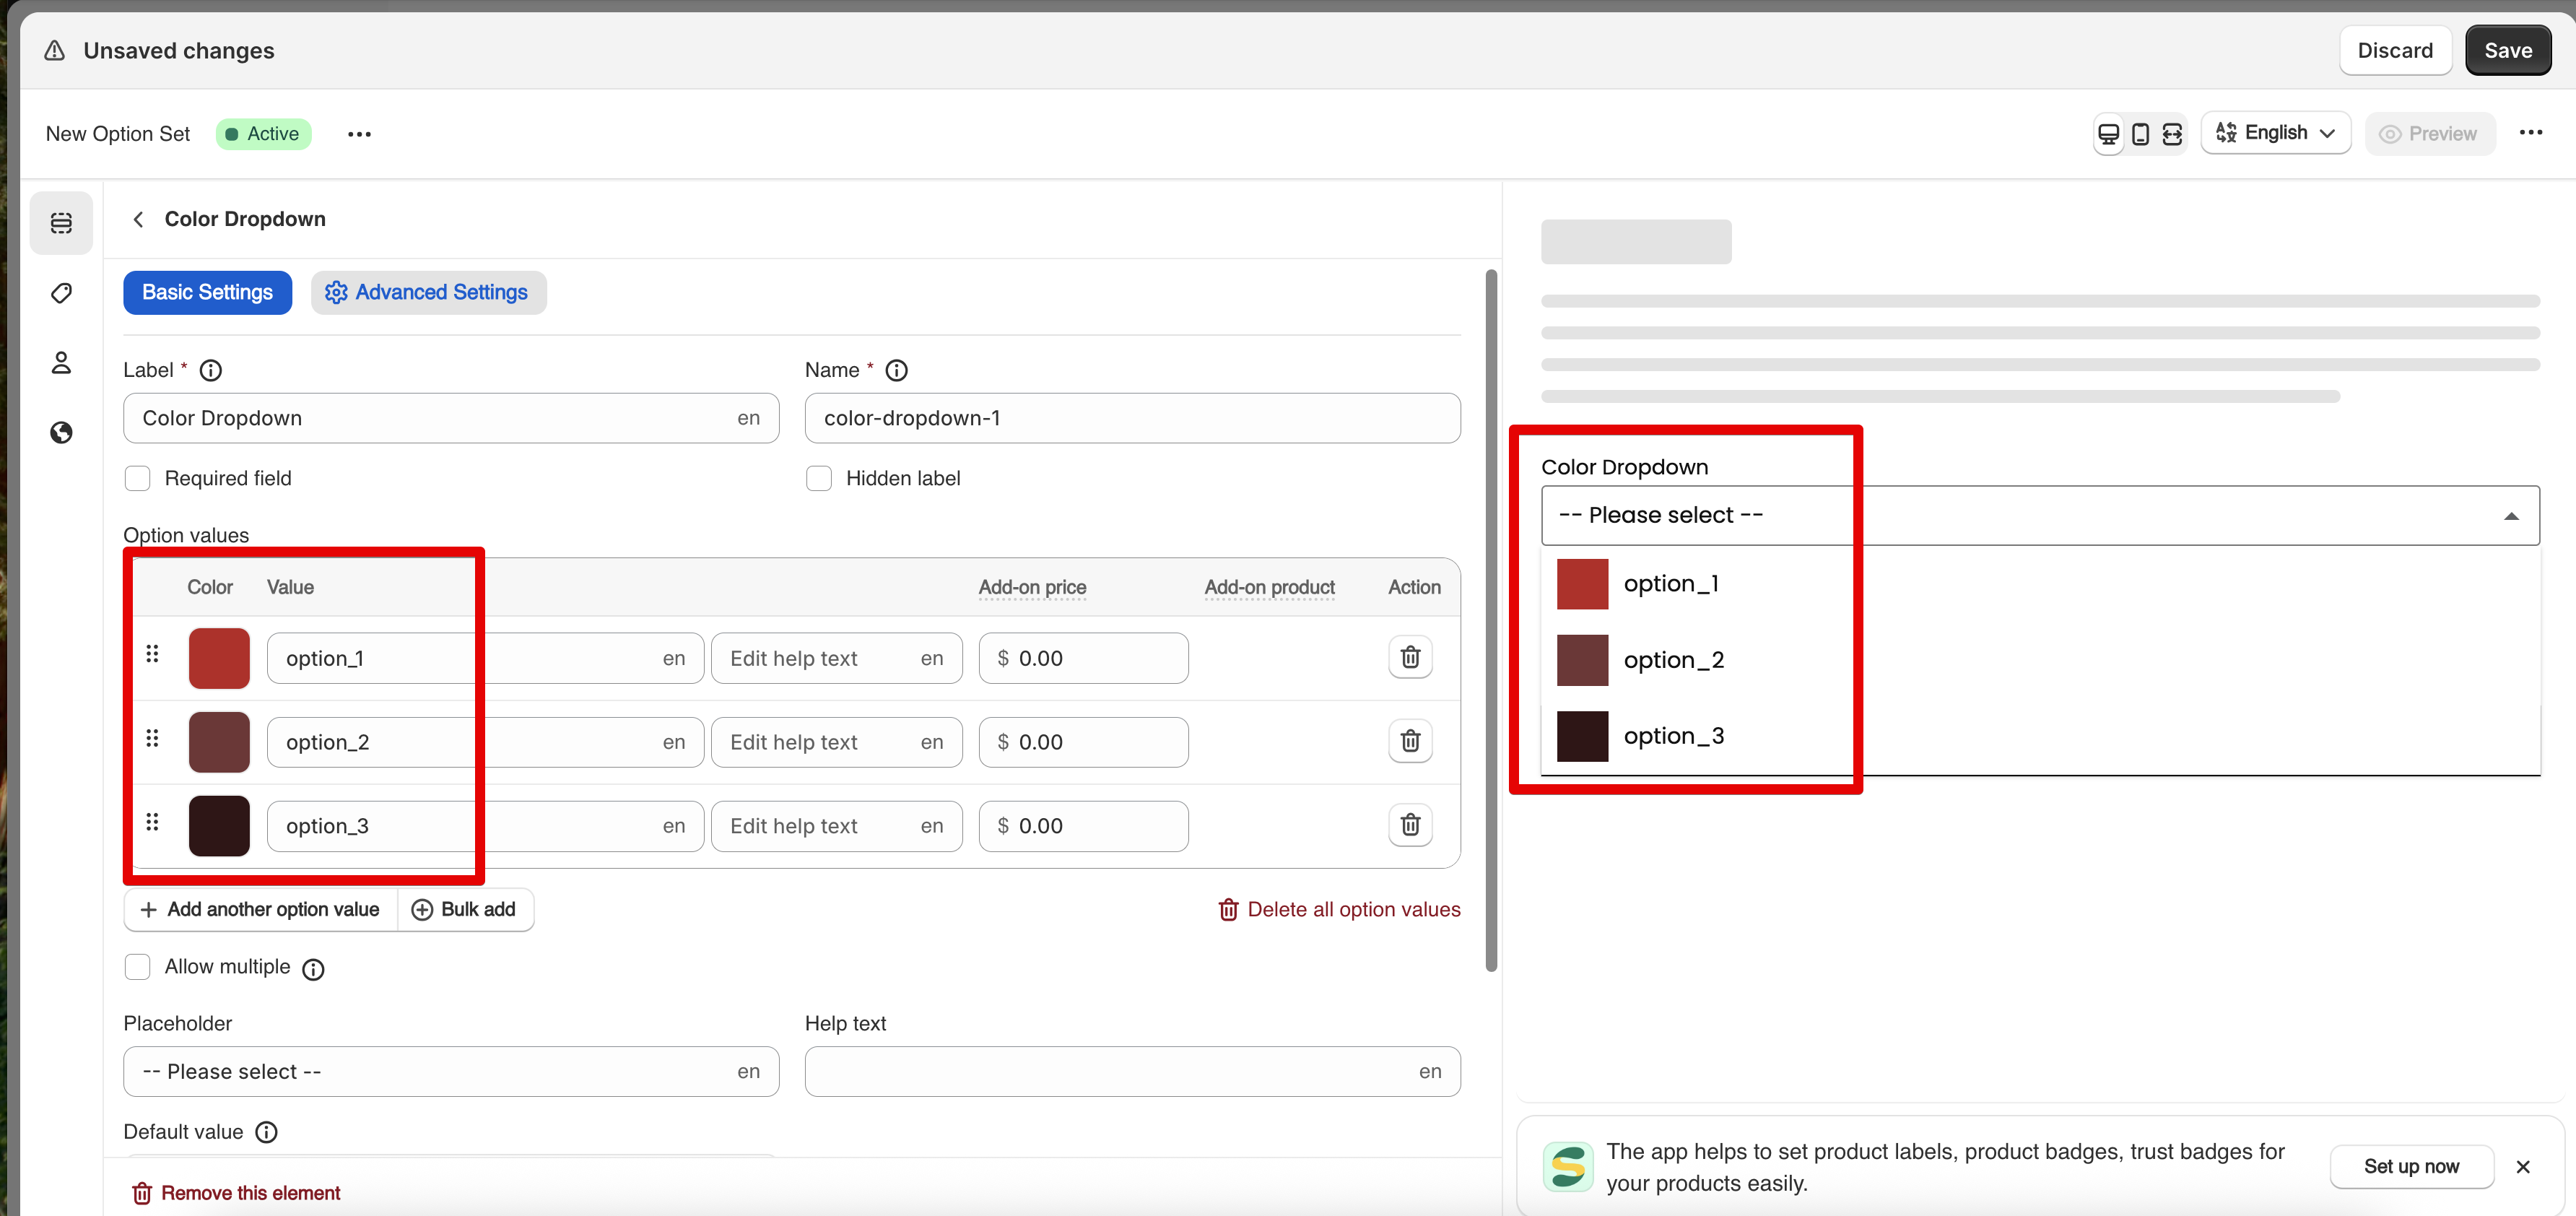Image resolution: width=2576 pixels, height=1216 pixels.
Task: Check the Hidden label checkbox
Action: [x=818, y=478]
